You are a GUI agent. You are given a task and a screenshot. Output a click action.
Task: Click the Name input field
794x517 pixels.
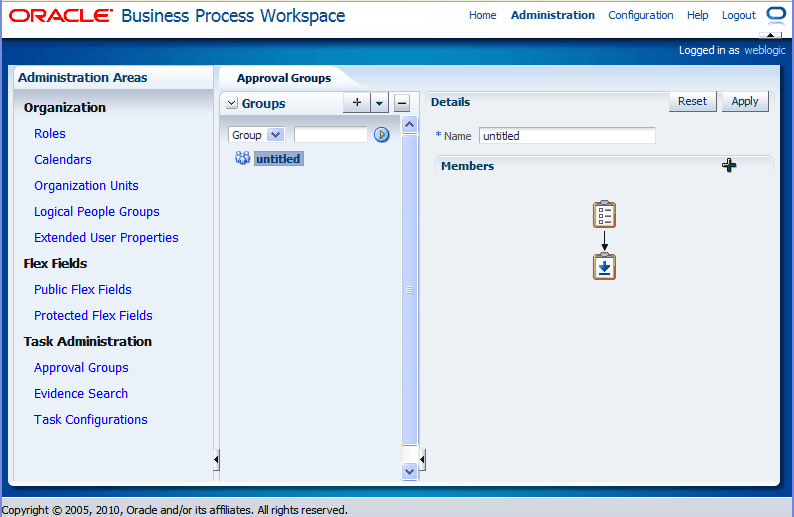click(x=567, y=136)
